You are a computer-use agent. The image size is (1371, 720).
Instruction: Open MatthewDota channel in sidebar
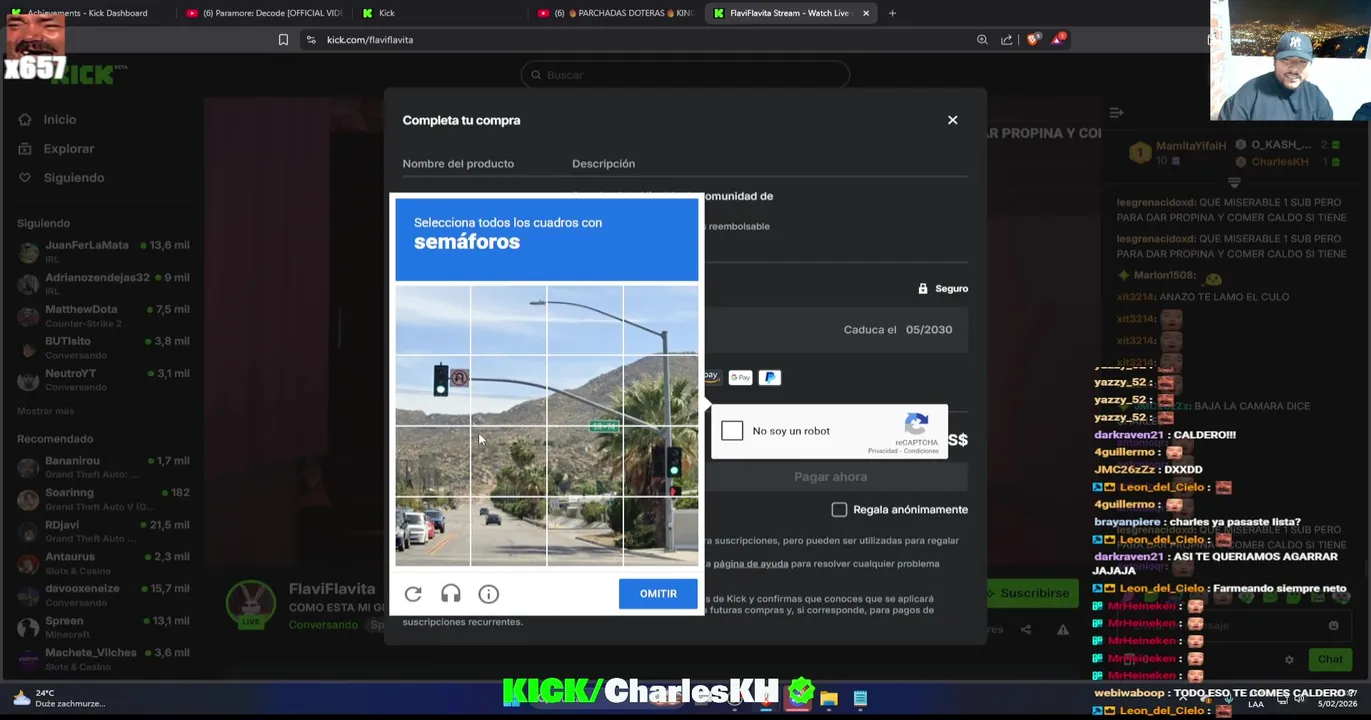click(103, 315)
